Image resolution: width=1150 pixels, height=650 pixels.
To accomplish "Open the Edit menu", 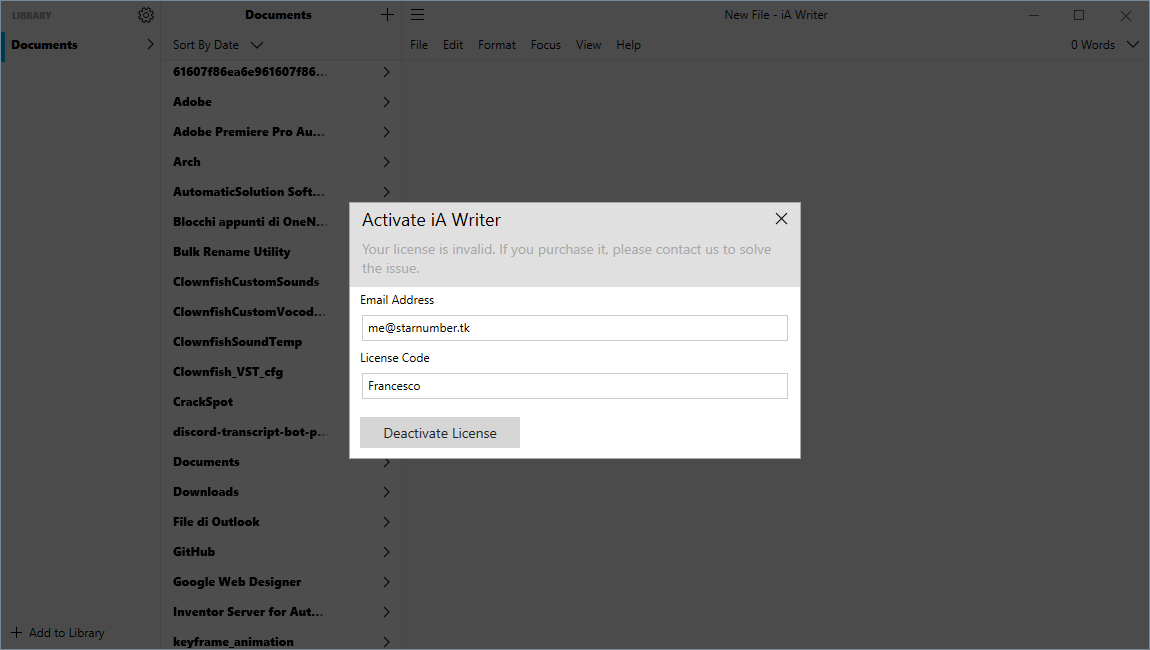I will (453, 45).
